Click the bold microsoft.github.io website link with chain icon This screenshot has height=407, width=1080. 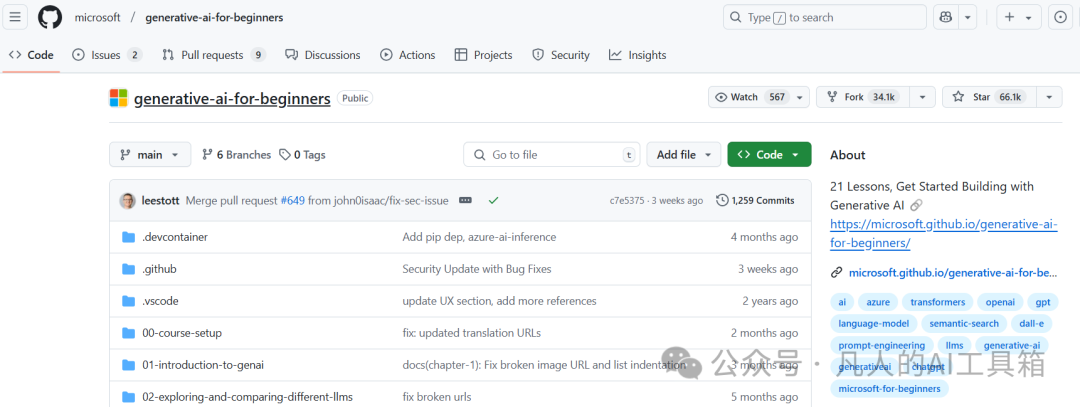[x=944, y=273]
